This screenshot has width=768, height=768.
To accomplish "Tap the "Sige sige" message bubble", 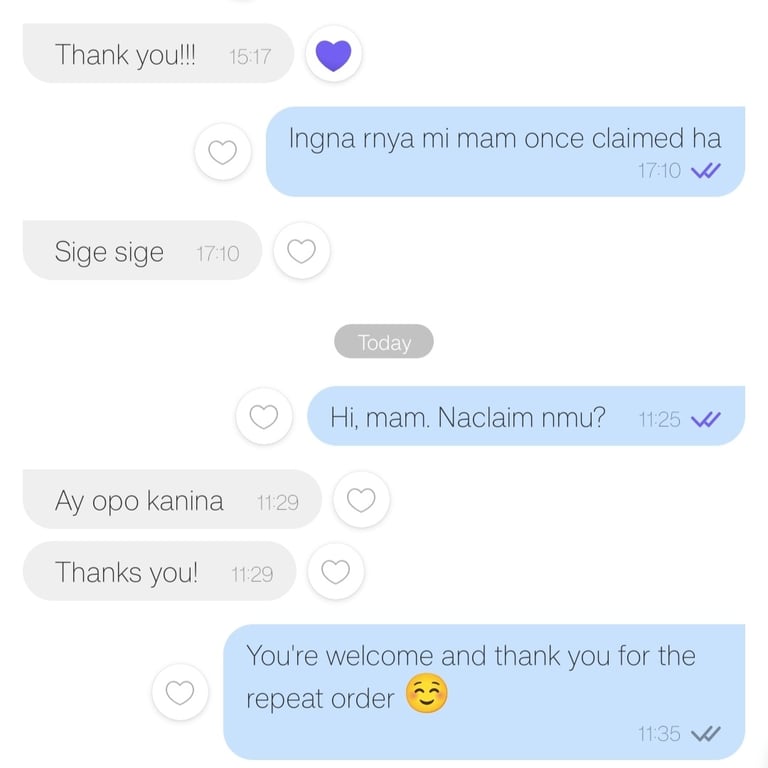I will coord(142,250).
